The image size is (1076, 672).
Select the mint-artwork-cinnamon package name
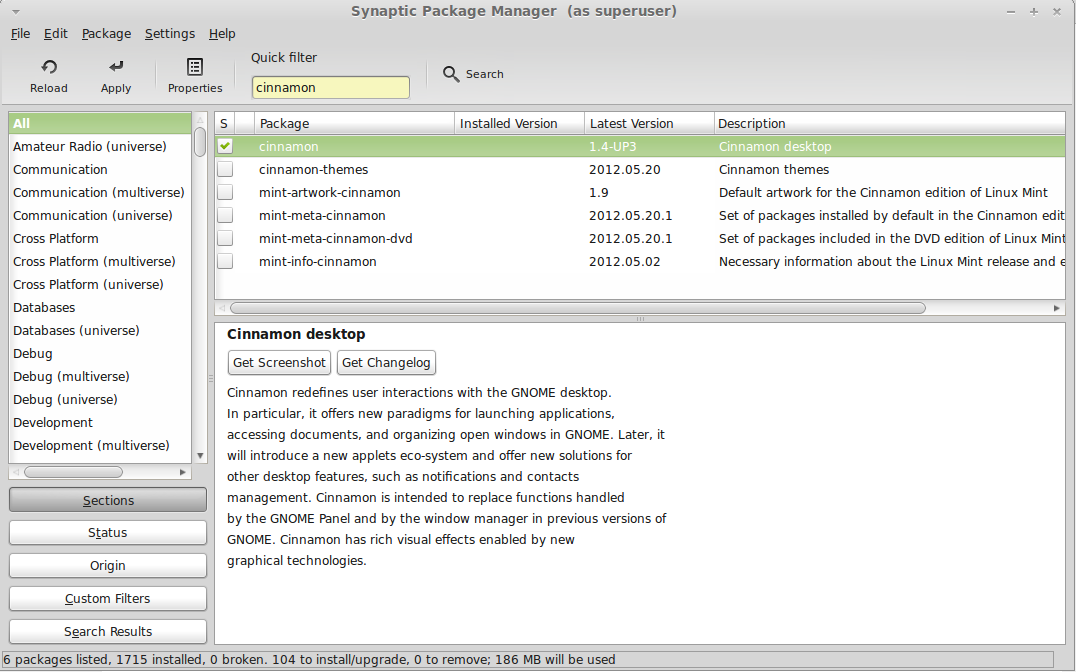tap(329, 193)
